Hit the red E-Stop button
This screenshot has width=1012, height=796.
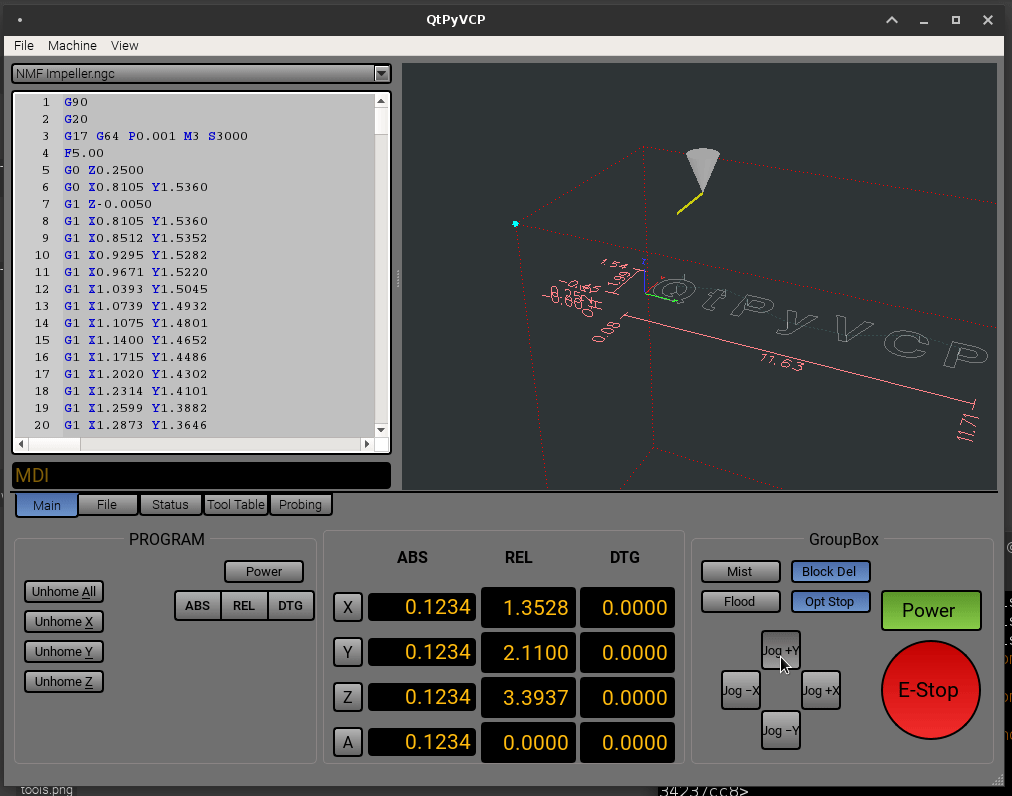pos(931,689)
